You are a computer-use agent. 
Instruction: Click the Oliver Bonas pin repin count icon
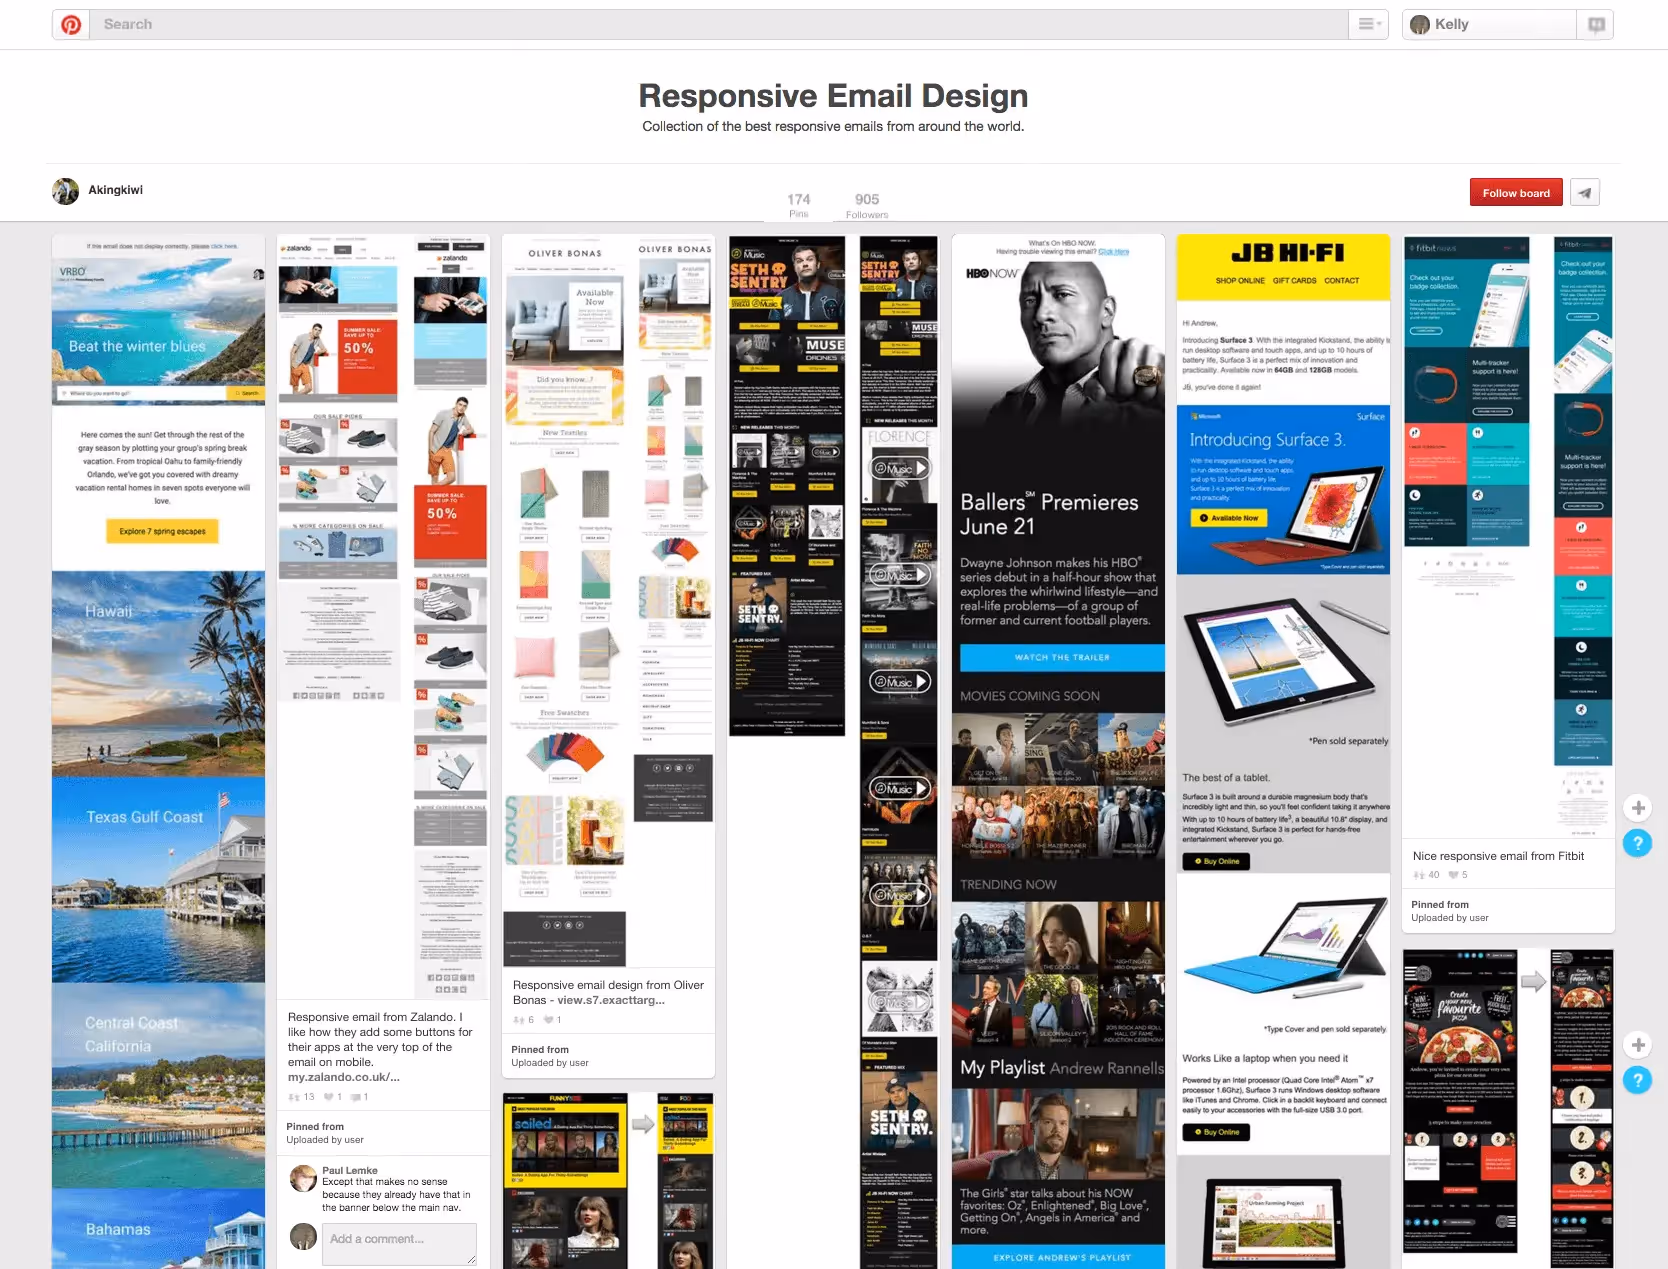[x=519, y=1020]
